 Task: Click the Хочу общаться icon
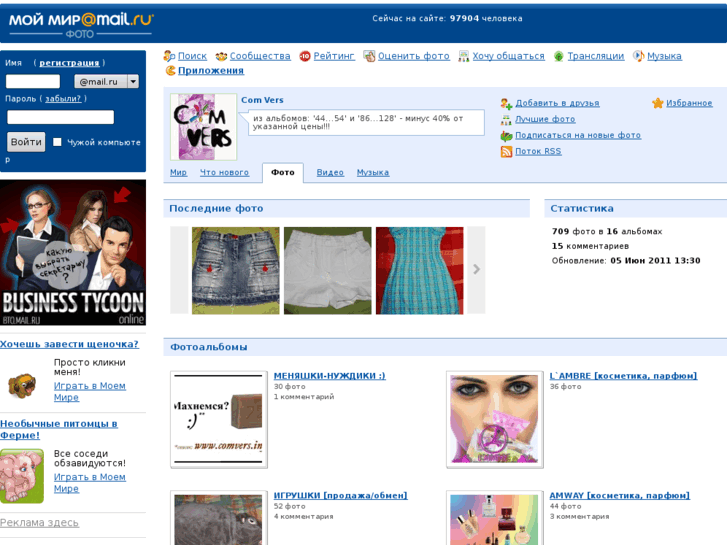(464, 56)
